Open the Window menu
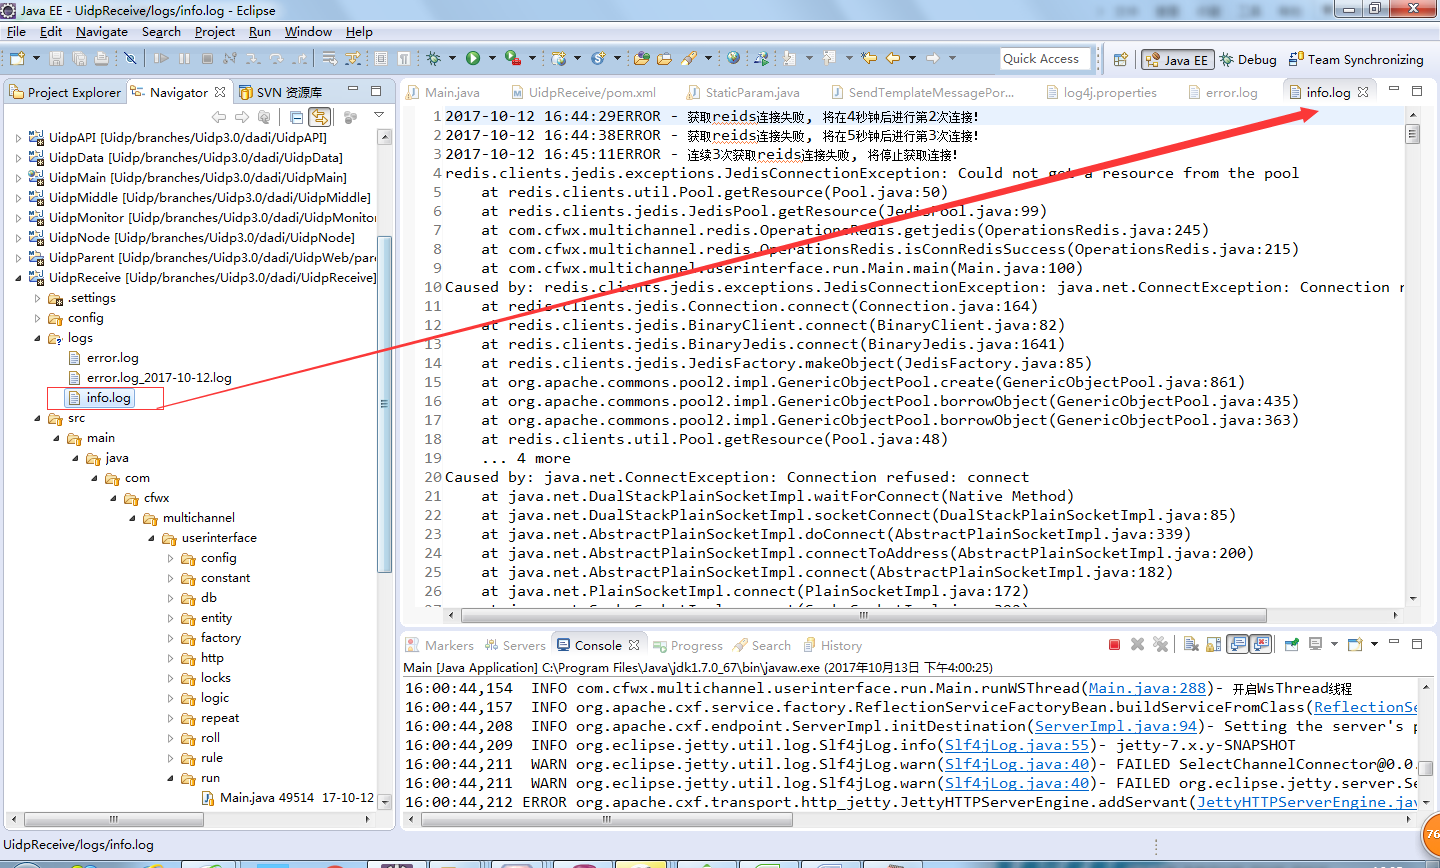This screenshot has width=1440, height=868. (x=308, y=32)
